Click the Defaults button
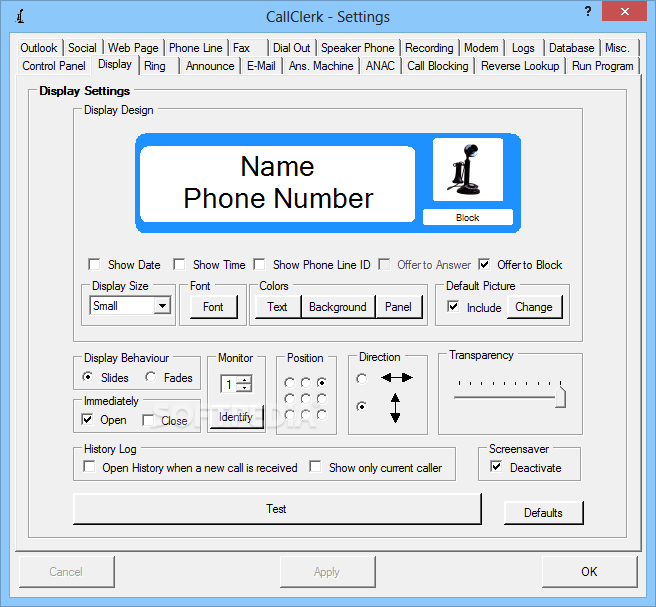Image resolution: width=656 pixels, height=607 pixels. pos(543,513)
